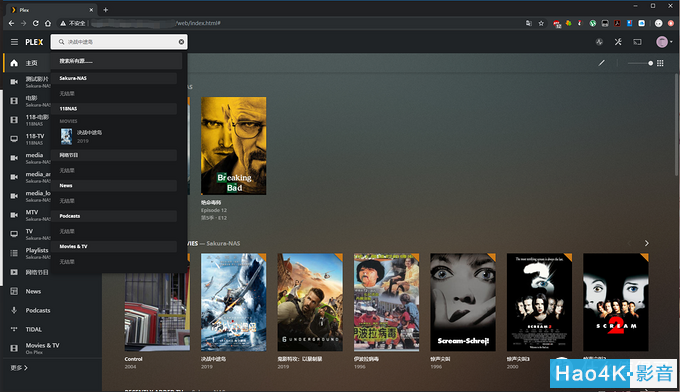Click the Podcasts header in search results
The width and height of the screenshot is (680, 392).
point(114,216)
